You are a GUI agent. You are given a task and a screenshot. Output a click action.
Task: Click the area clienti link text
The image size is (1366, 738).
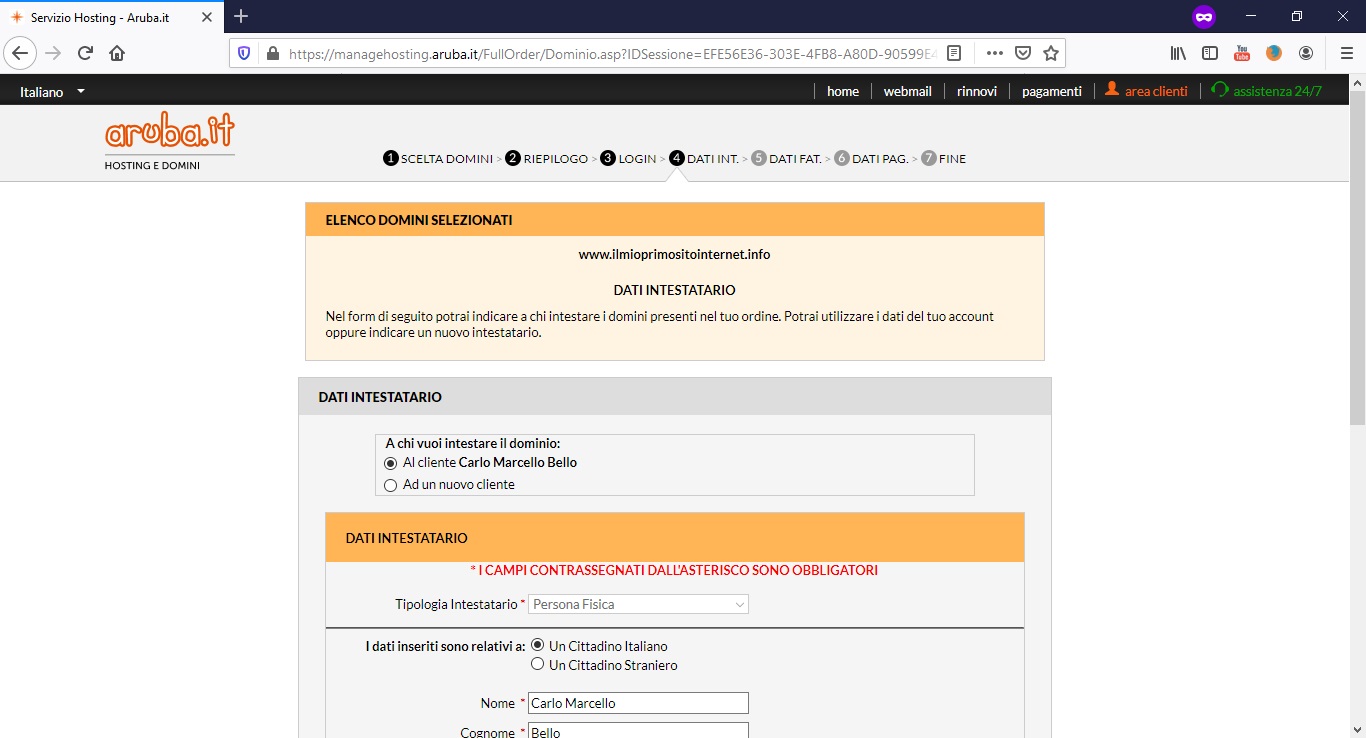pos(1156,91)
